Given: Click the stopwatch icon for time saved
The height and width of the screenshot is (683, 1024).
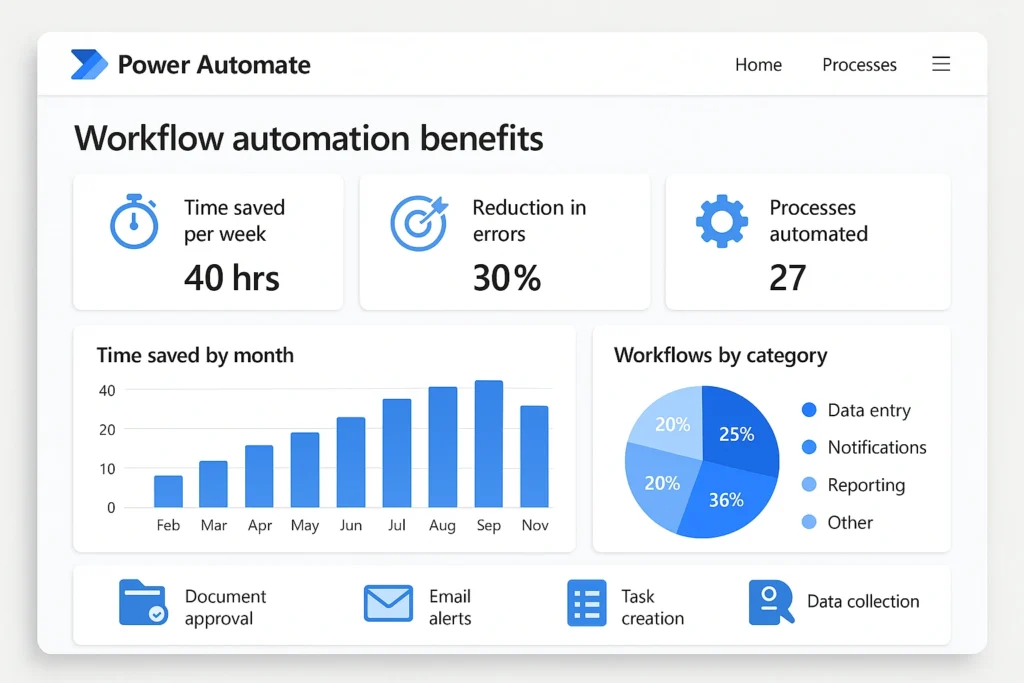Looking at the screenshot, I should [134, 222].
